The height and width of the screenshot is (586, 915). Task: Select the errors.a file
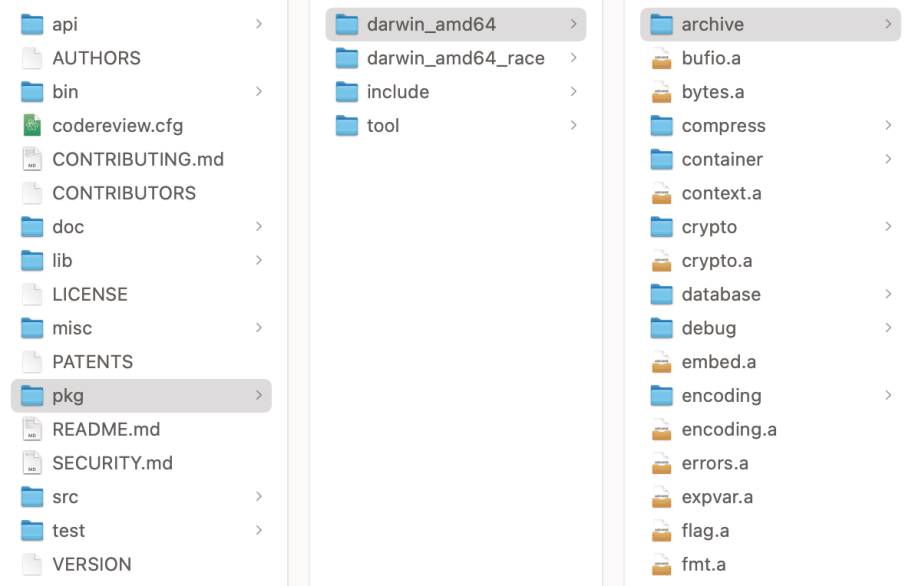pos(770,463)
